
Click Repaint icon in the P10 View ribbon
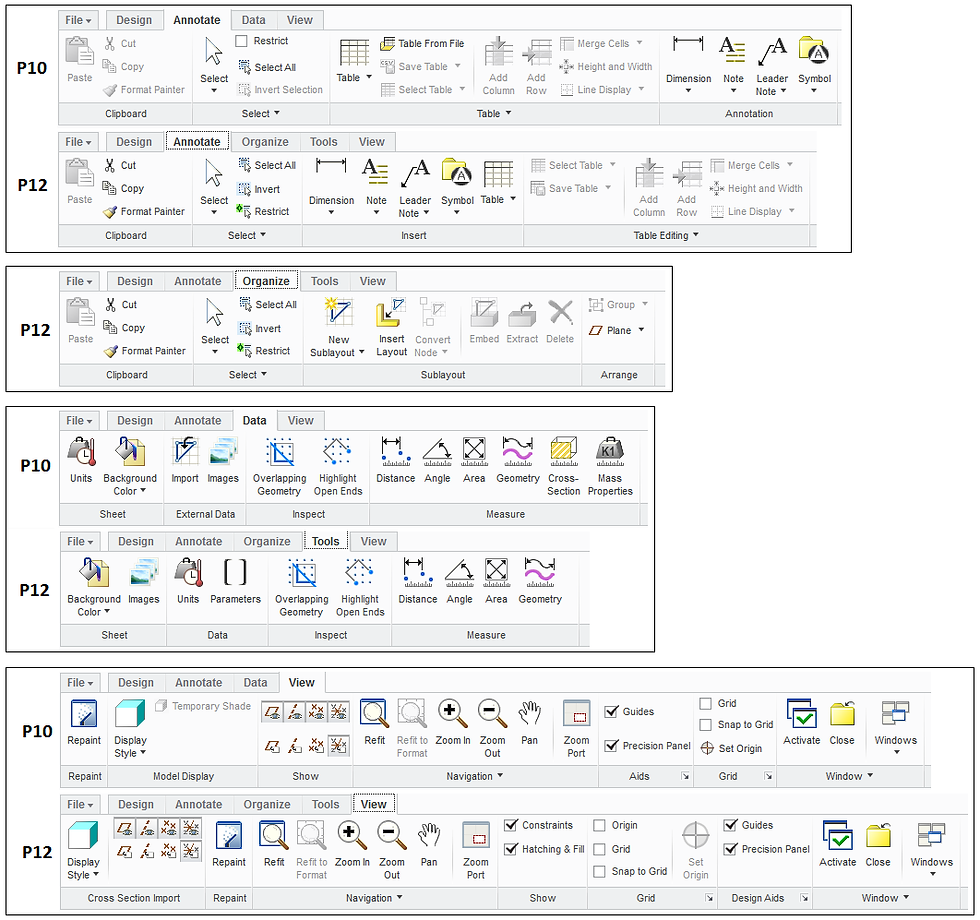tap(84, 714)
